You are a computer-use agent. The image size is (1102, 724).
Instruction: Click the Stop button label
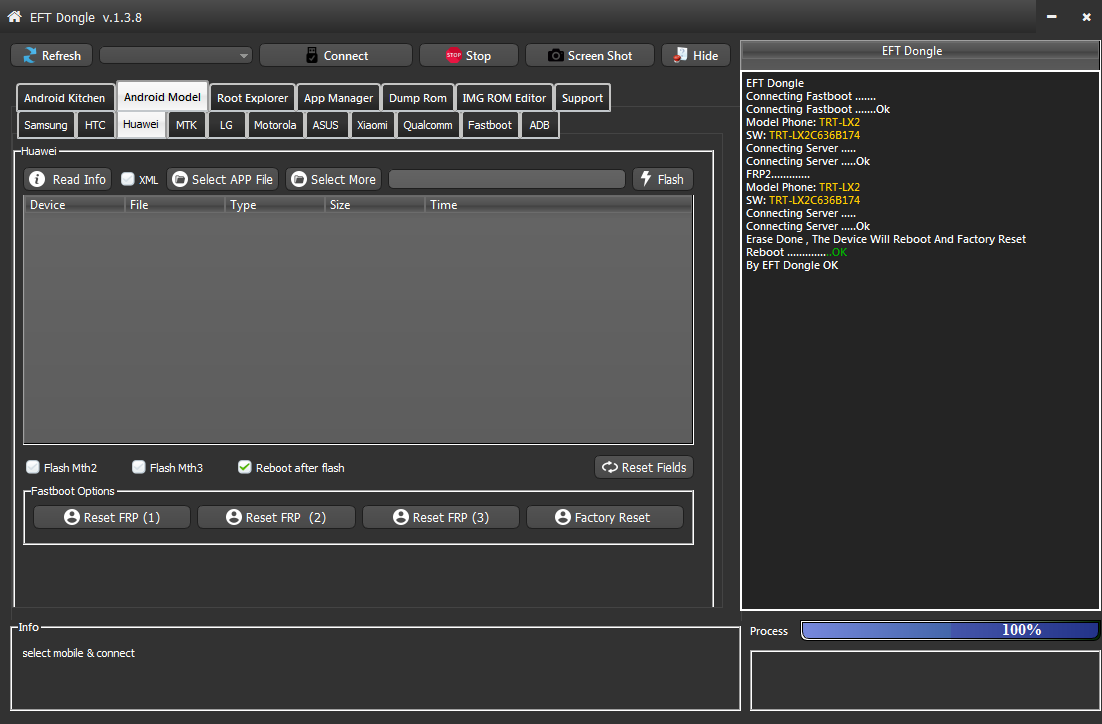[x=478, y=56]
